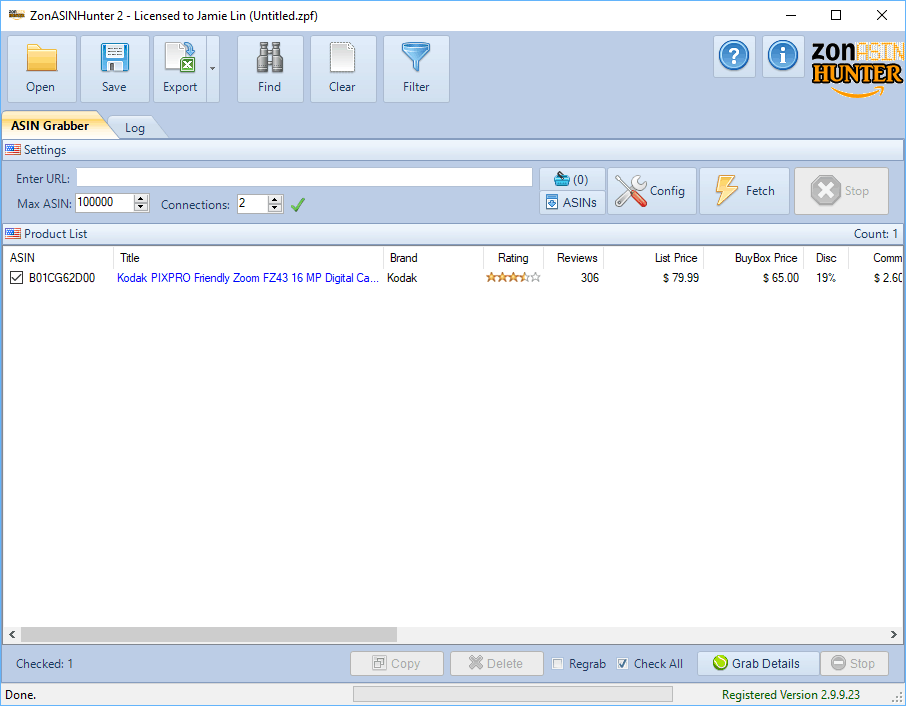The image size is (907, 706).
Task: Click the 19% discount cell
Action: pyautogui.click(x=826, y=278)
